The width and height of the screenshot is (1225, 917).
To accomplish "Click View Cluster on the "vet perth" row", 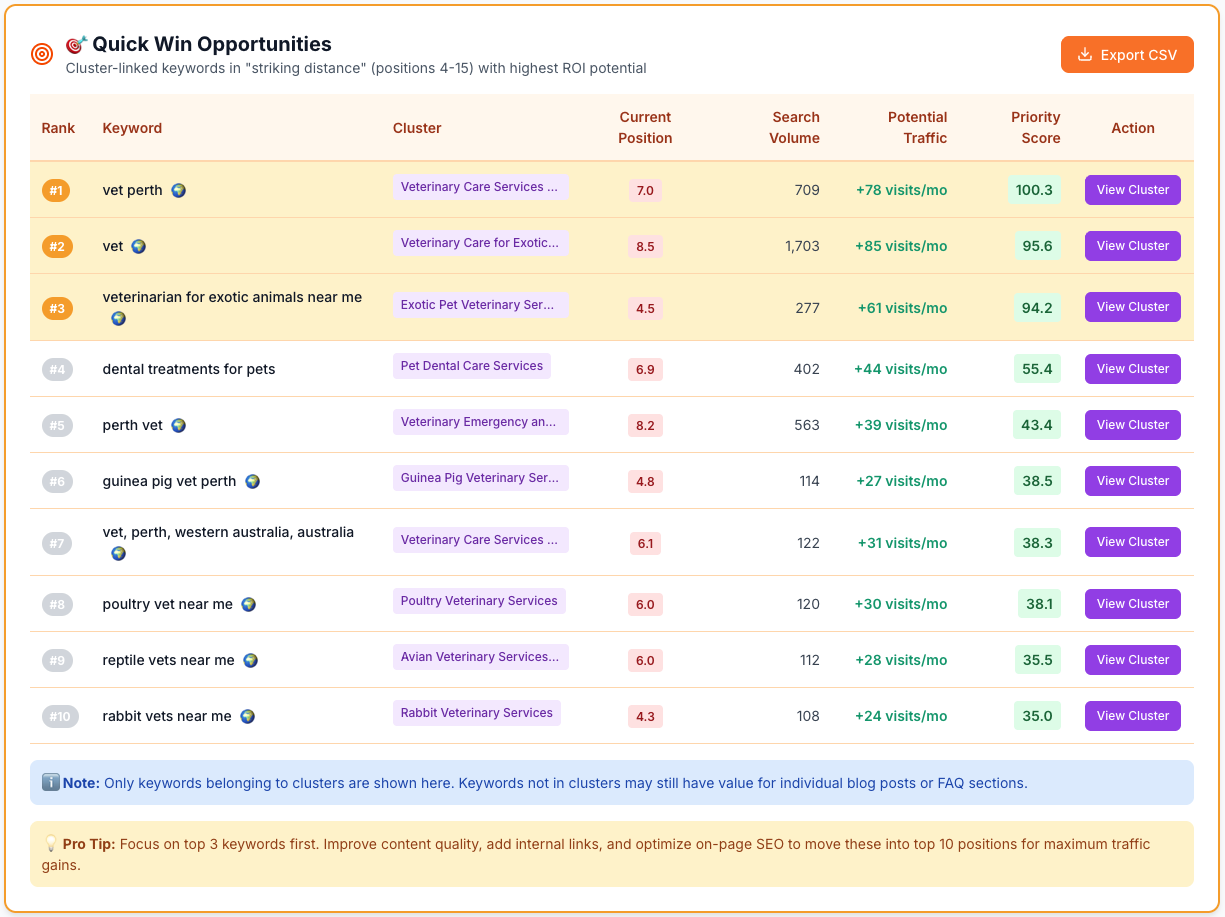I will tap(1132, 190).
